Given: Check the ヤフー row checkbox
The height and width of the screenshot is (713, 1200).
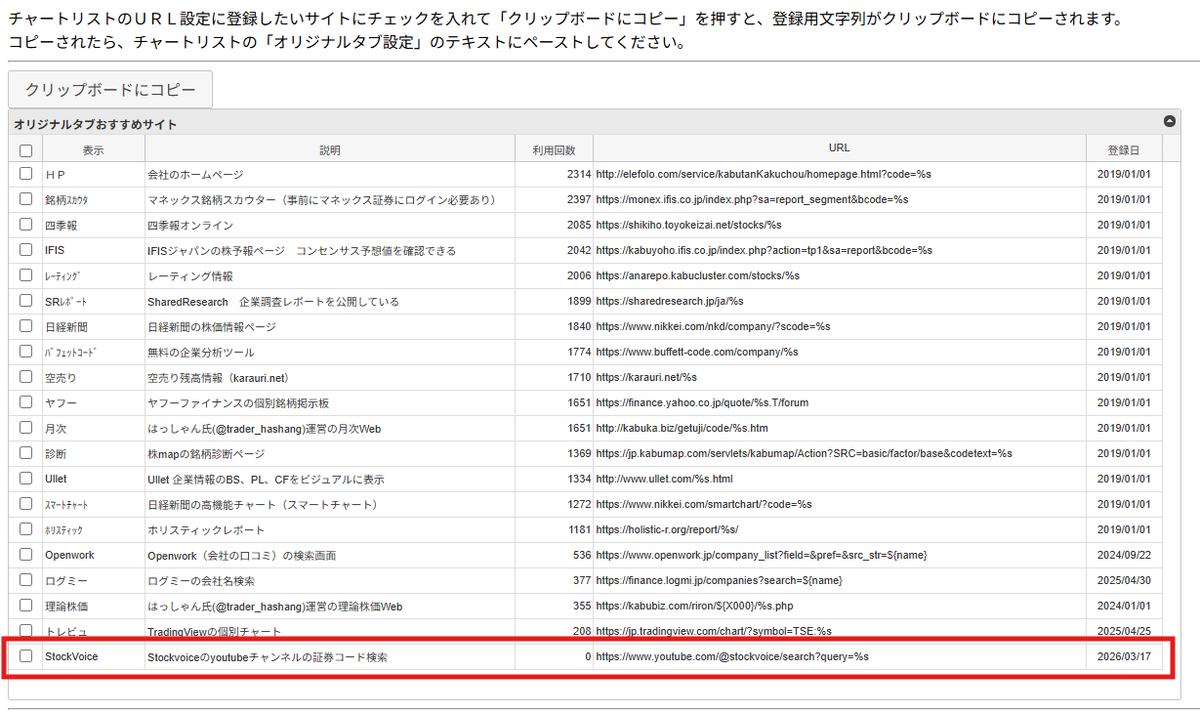Looking at the screenshot, I should point(26,402).
